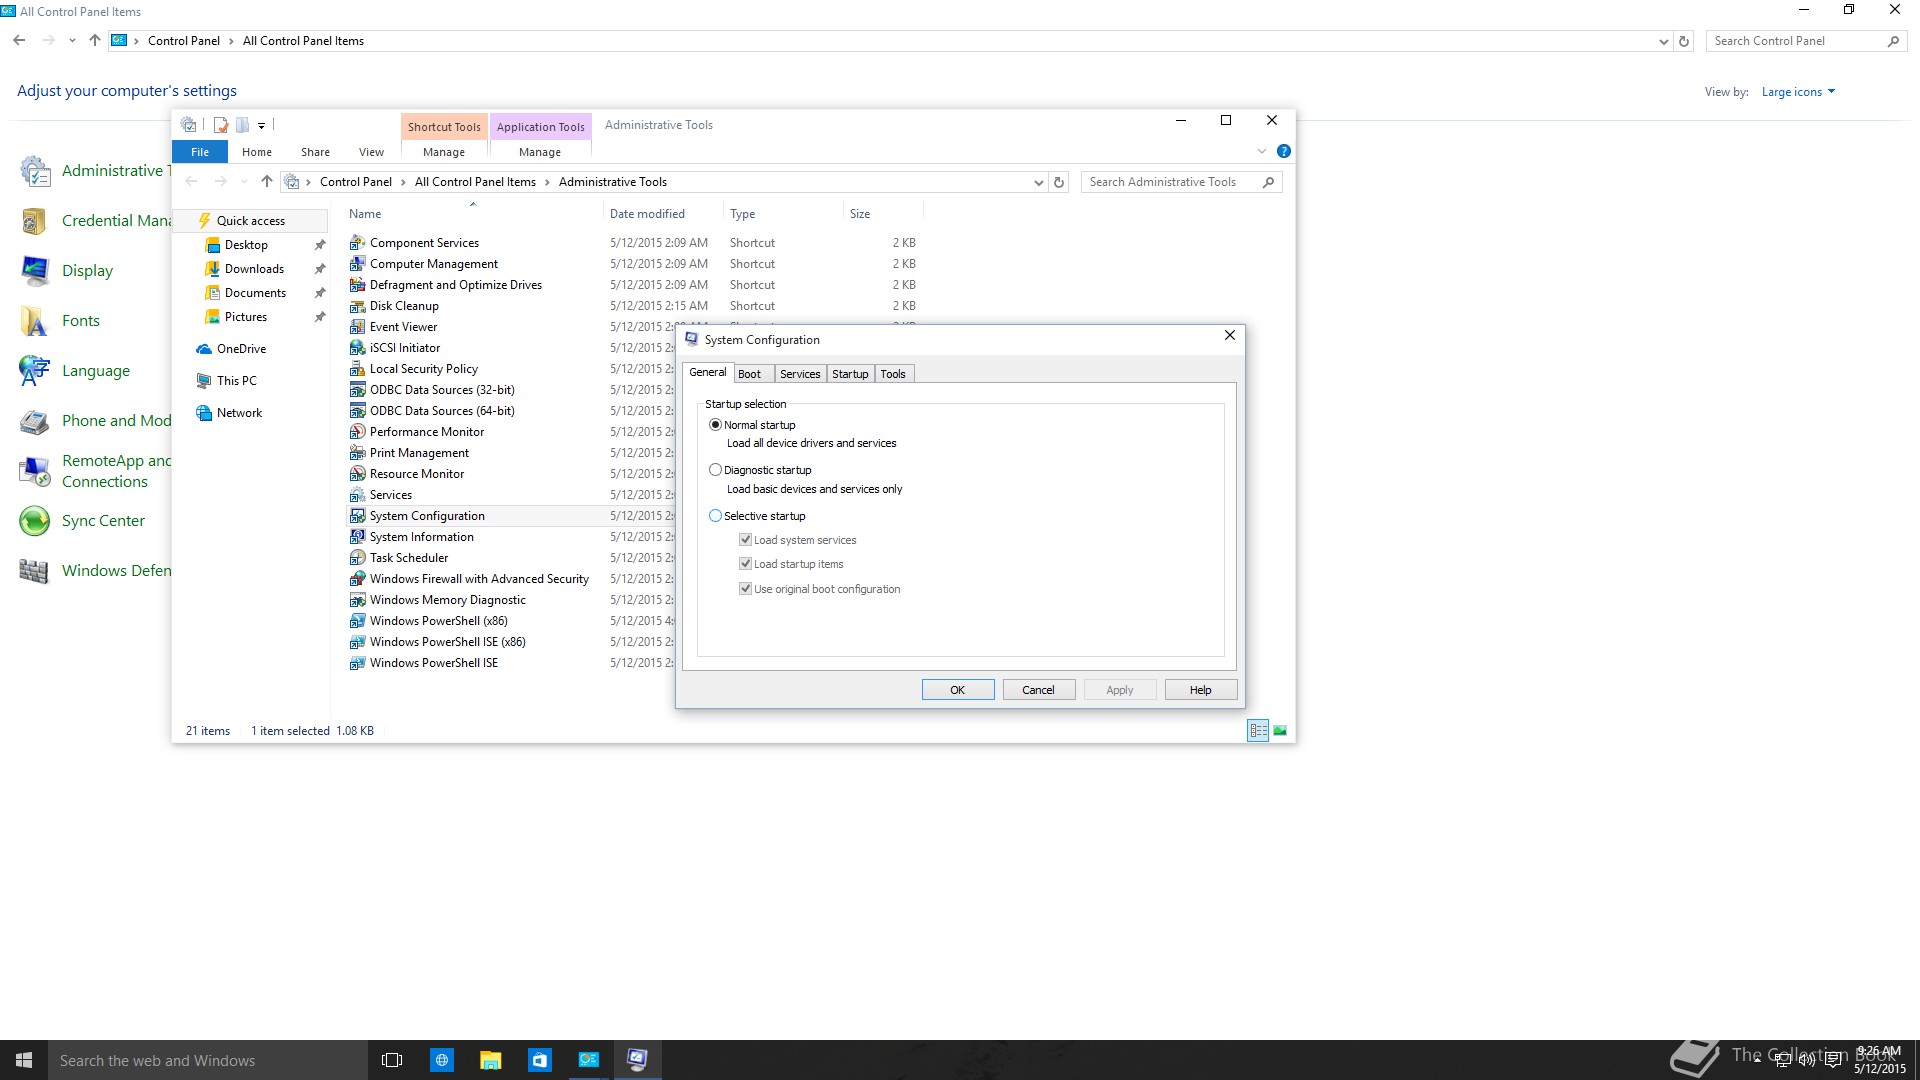Select Disk Cleanup icon
Viewport: 1920px width, 1080px height.
point(357,306)
